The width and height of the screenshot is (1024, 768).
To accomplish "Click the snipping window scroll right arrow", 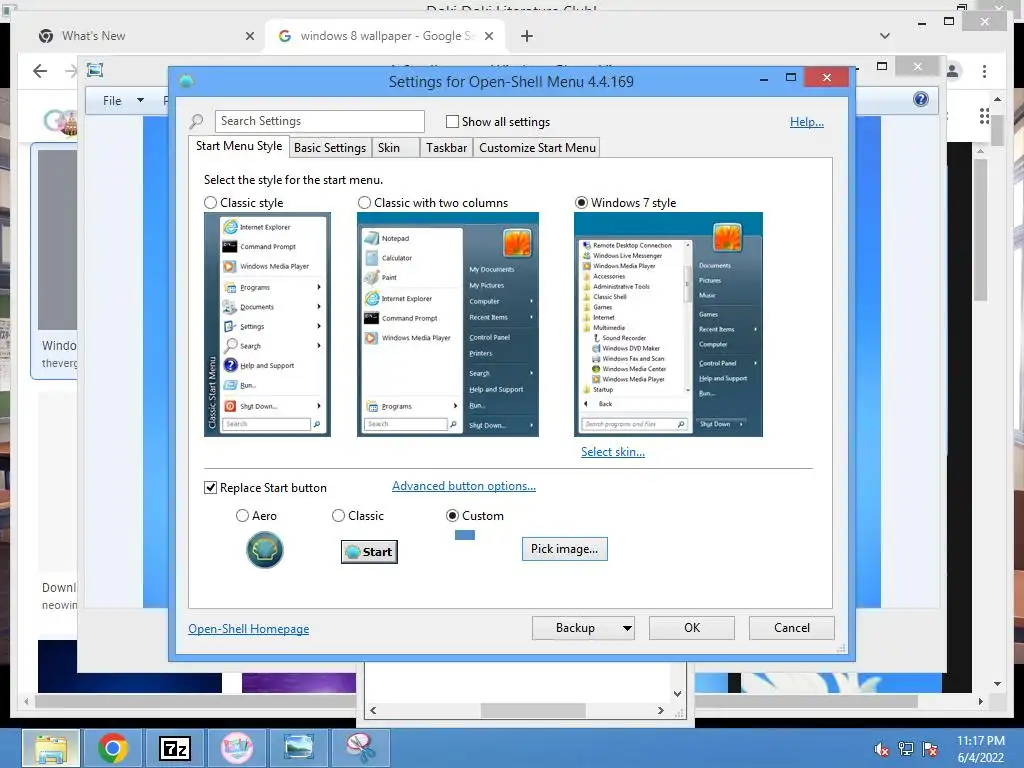I will pyautogui.click(x=660, y=710).
